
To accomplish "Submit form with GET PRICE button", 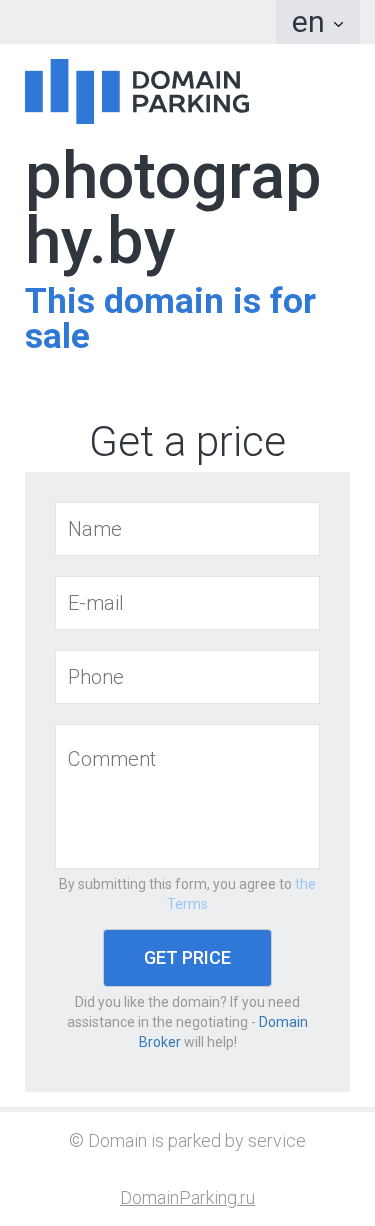I will [x=187, y=958].
